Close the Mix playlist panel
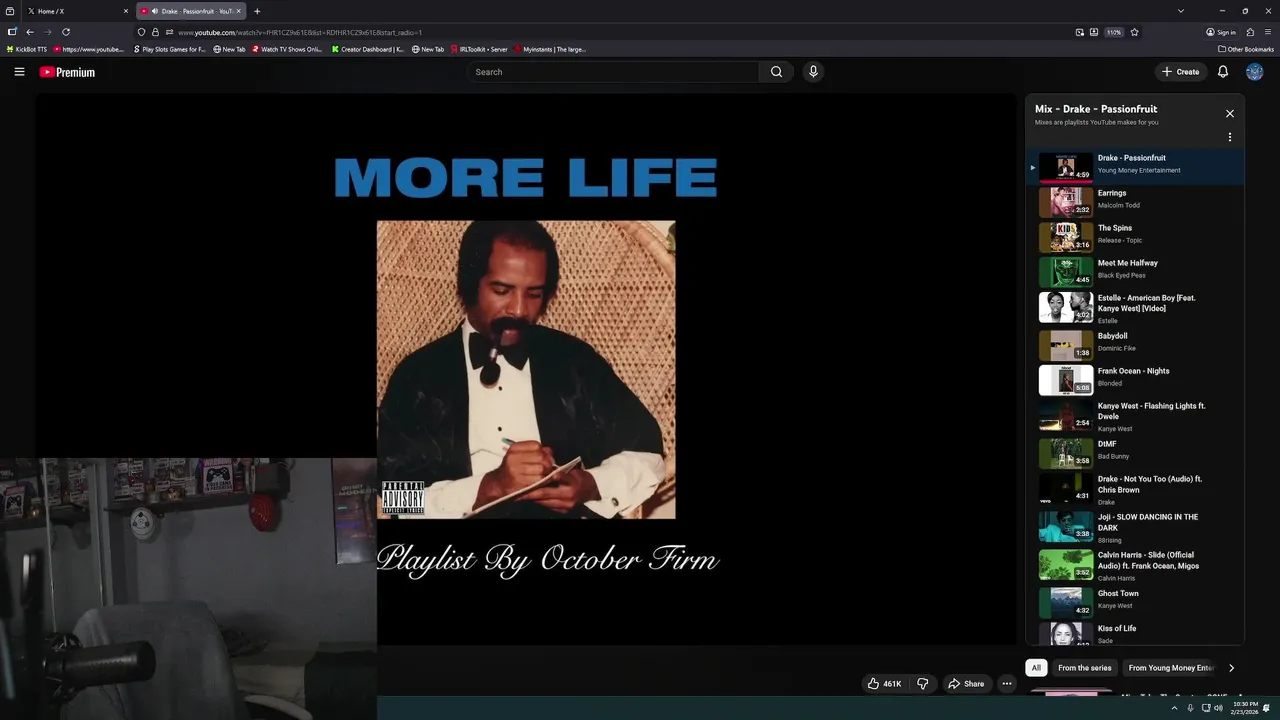 (1230, 114)
